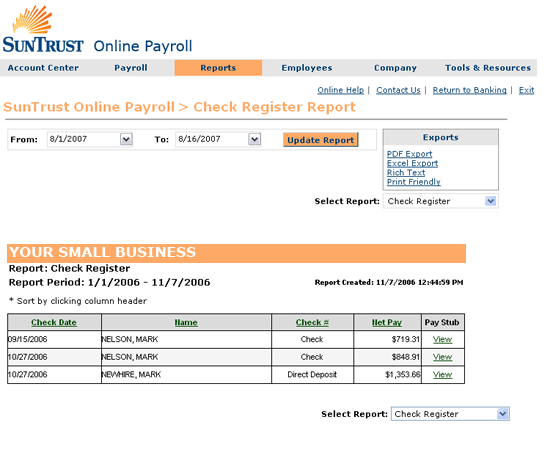Screen dimensions: 550x450
Task: Sort by Check # column header
Action: [312, 322]
